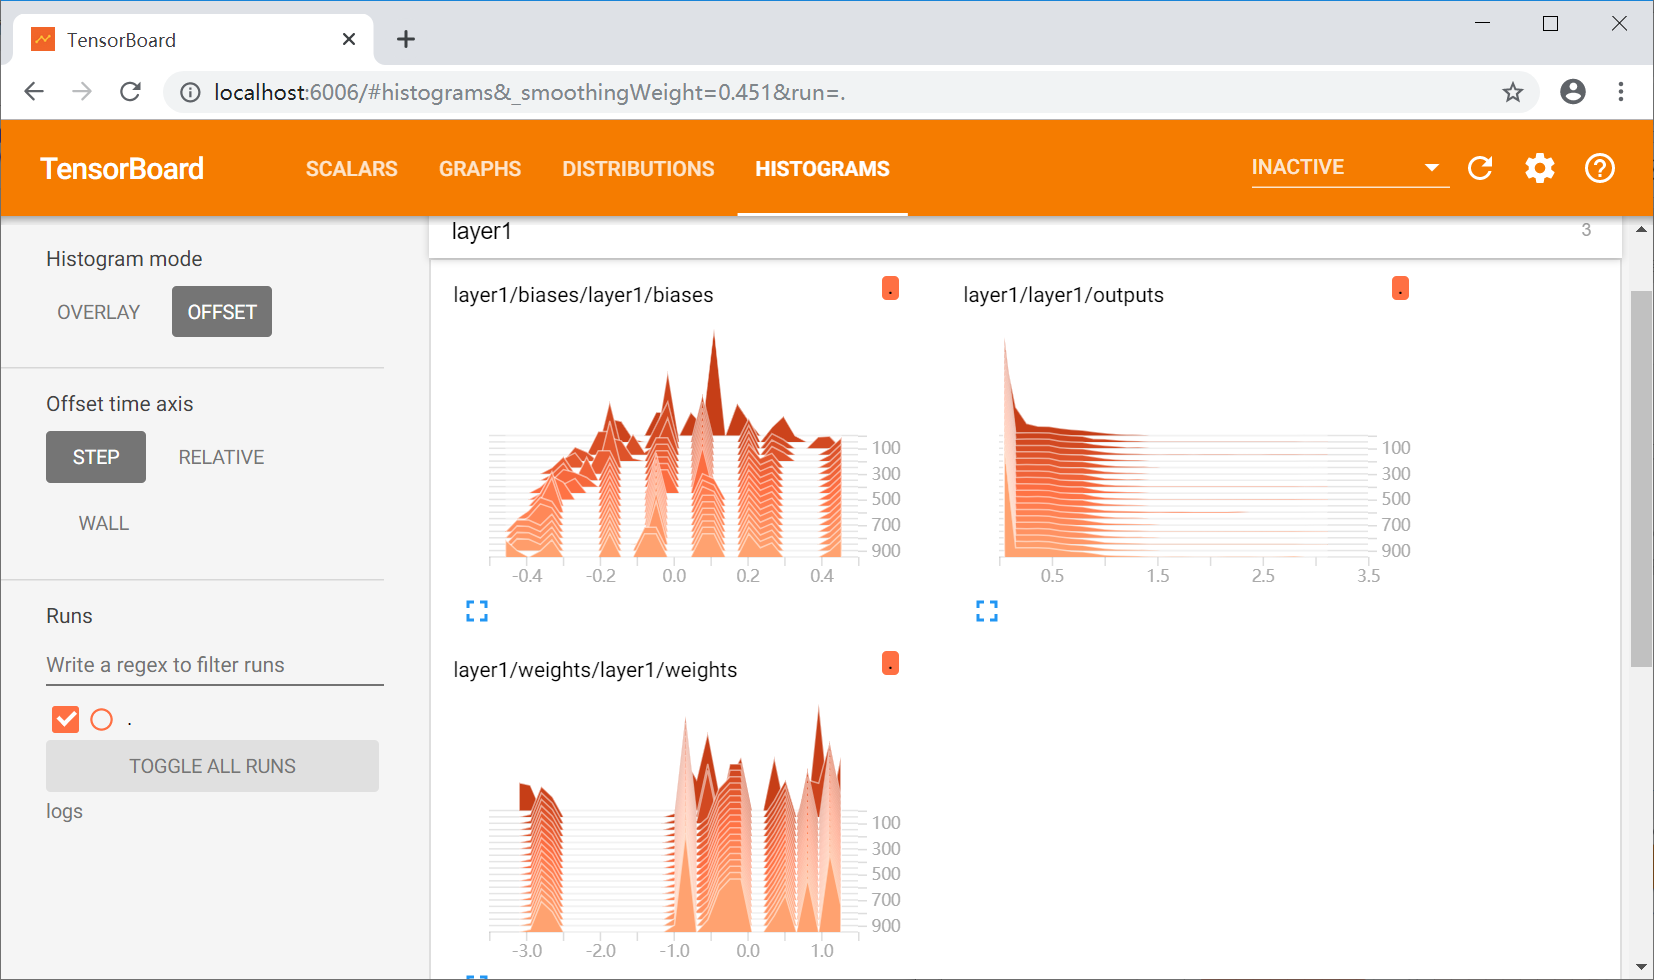Viewport: 1654px width, 980px height.
Task: Click the run badge on layer1/outputs chart
Action: click(1400, 288)
